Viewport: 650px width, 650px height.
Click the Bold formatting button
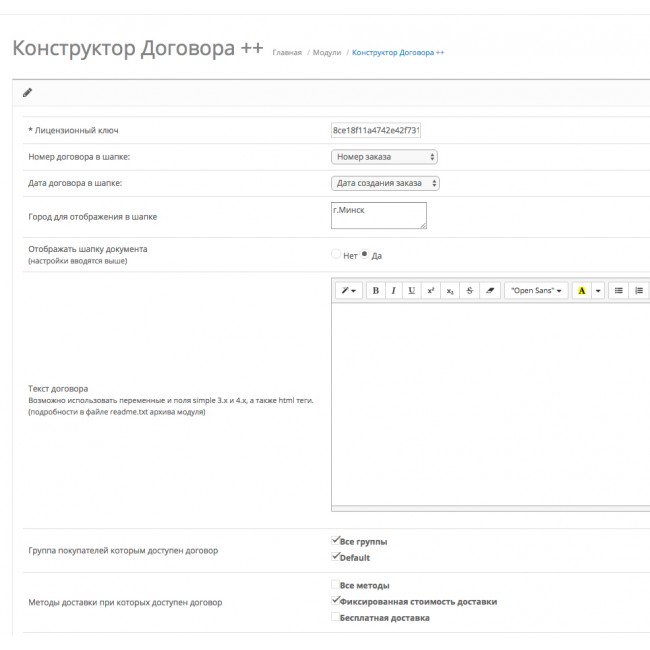pos(376,290)
